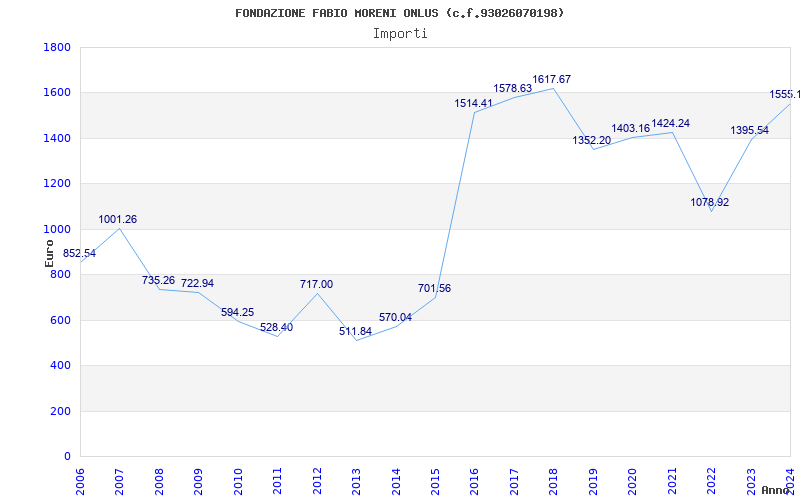The image size is (800, 500).
Task: Click year 2021 on the x-axis
Action: (670, 478)
